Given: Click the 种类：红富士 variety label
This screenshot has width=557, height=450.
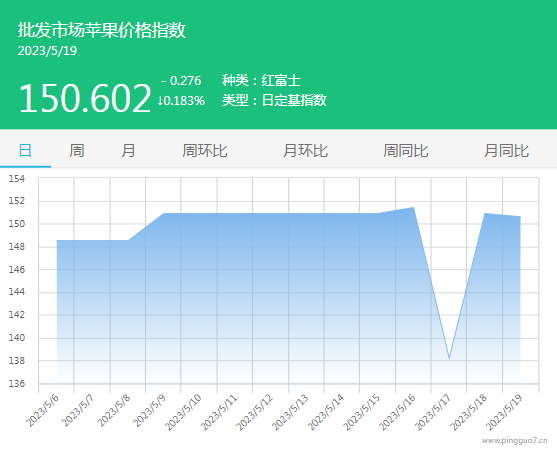Looking at the screenshot, I should coord(261,80).
